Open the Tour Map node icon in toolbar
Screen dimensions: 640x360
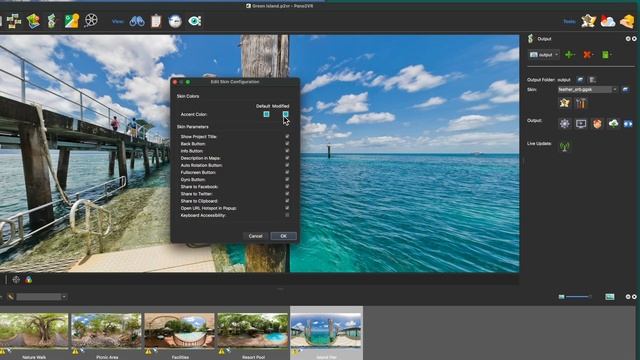point(14,21)
